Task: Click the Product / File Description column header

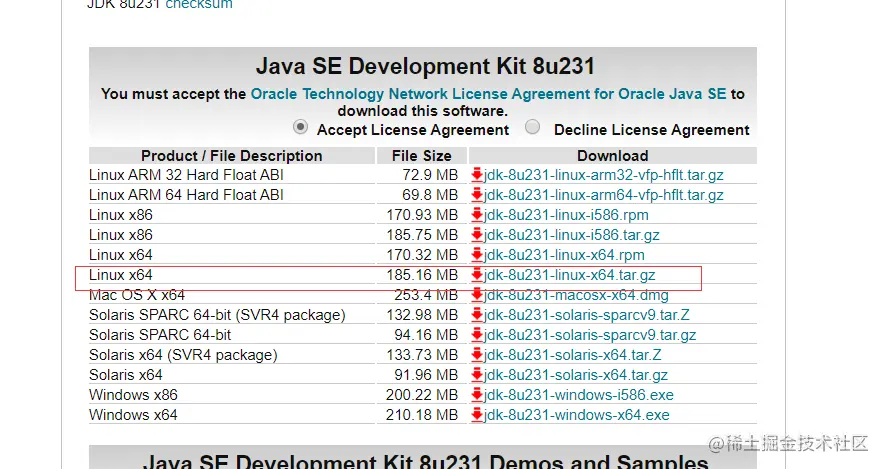Action: (x=232, y=156)
